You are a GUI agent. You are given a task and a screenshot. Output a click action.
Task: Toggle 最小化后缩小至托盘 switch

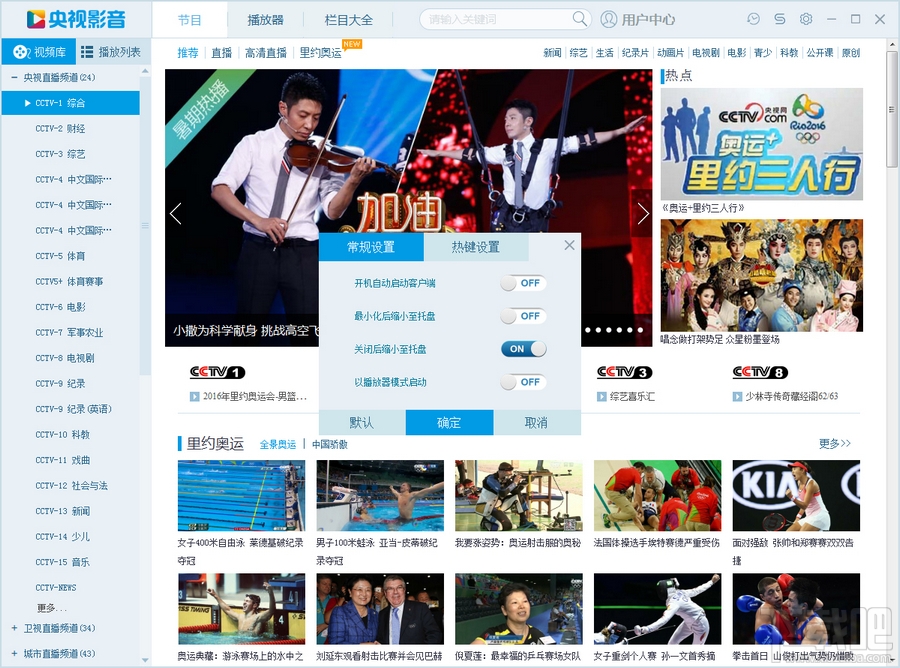tap(523, 316)
